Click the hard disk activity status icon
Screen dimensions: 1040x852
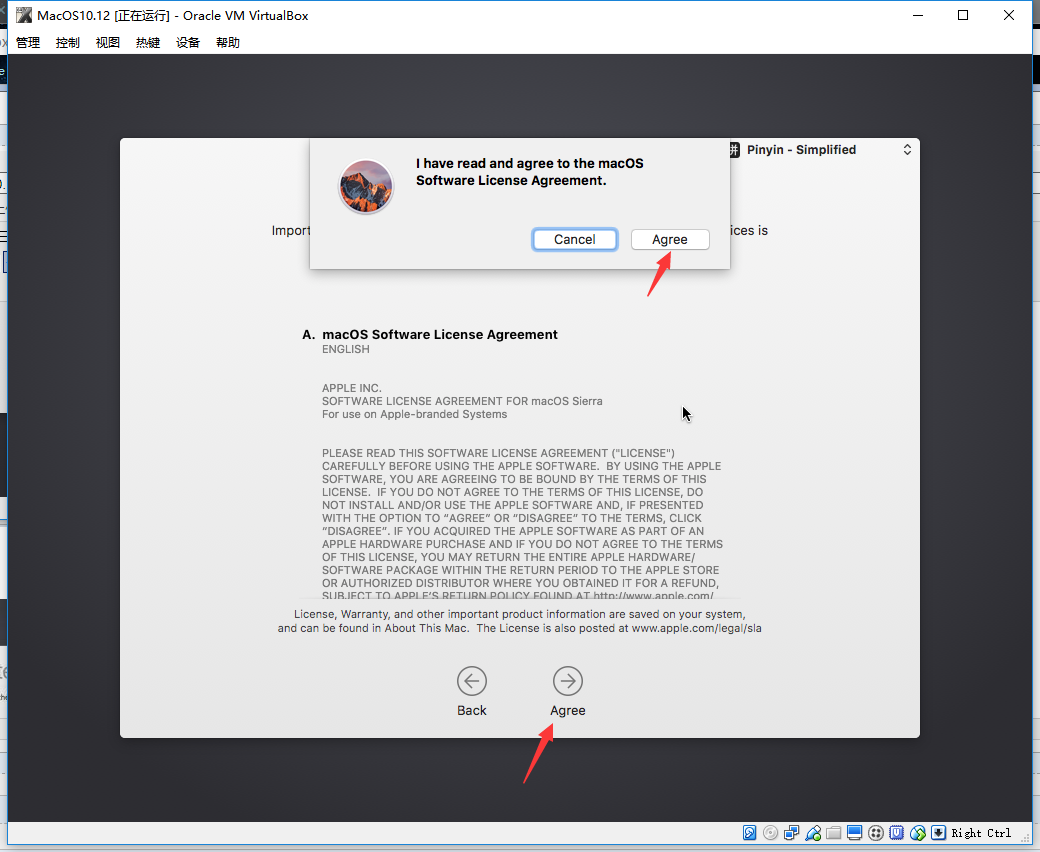(x=749, y=833)
